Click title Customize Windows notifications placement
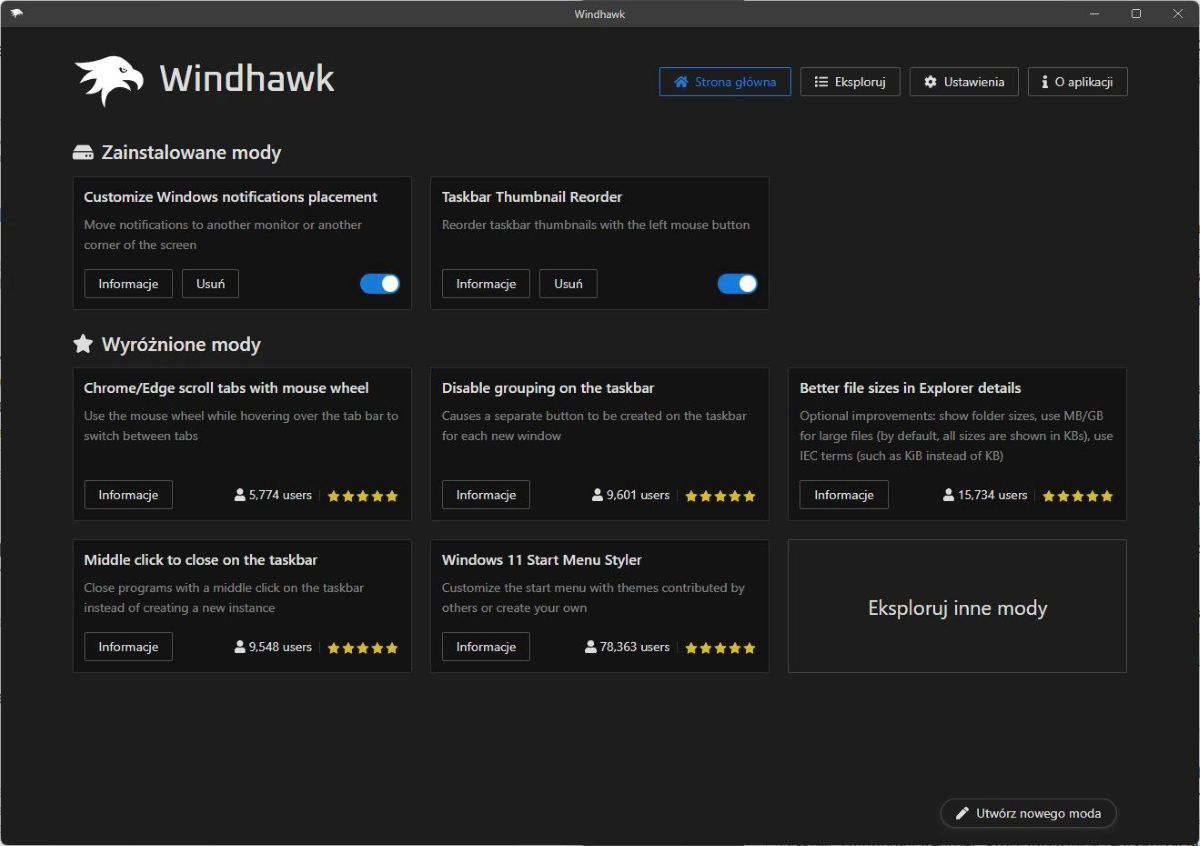The height and width of the screenshot is (846, 1200). pyautogui.click(x=231, y=197)
